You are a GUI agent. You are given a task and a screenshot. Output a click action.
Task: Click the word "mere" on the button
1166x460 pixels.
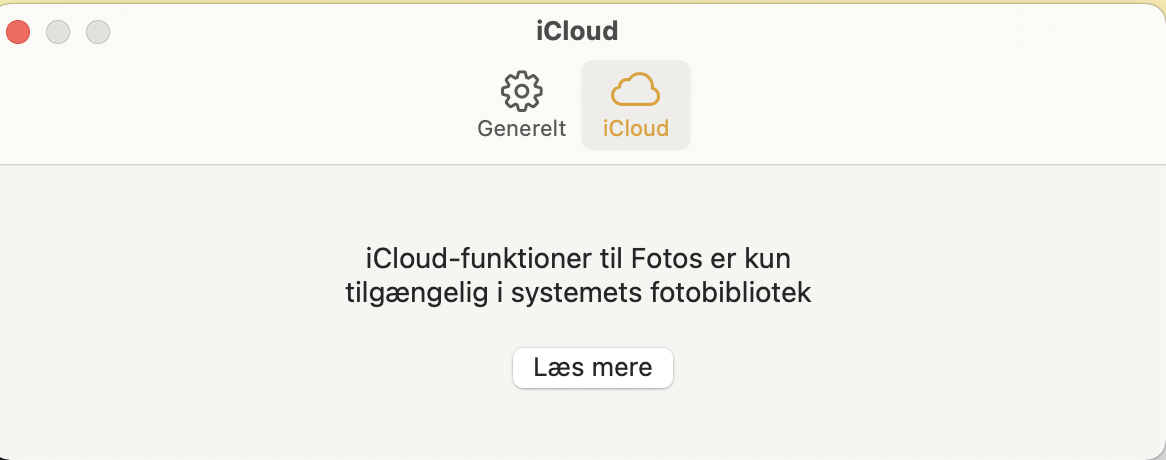coord(621,367)
